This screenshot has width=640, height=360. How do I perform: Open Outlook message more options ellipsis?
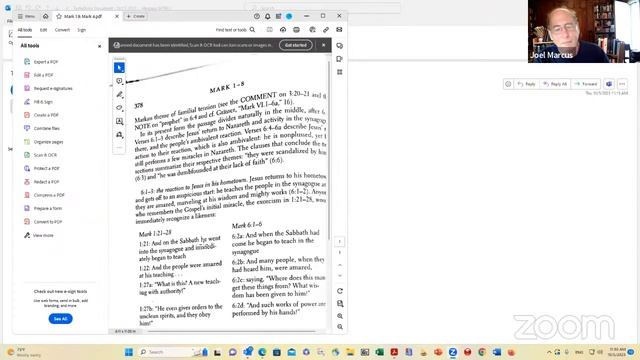[x=622, y=84]
